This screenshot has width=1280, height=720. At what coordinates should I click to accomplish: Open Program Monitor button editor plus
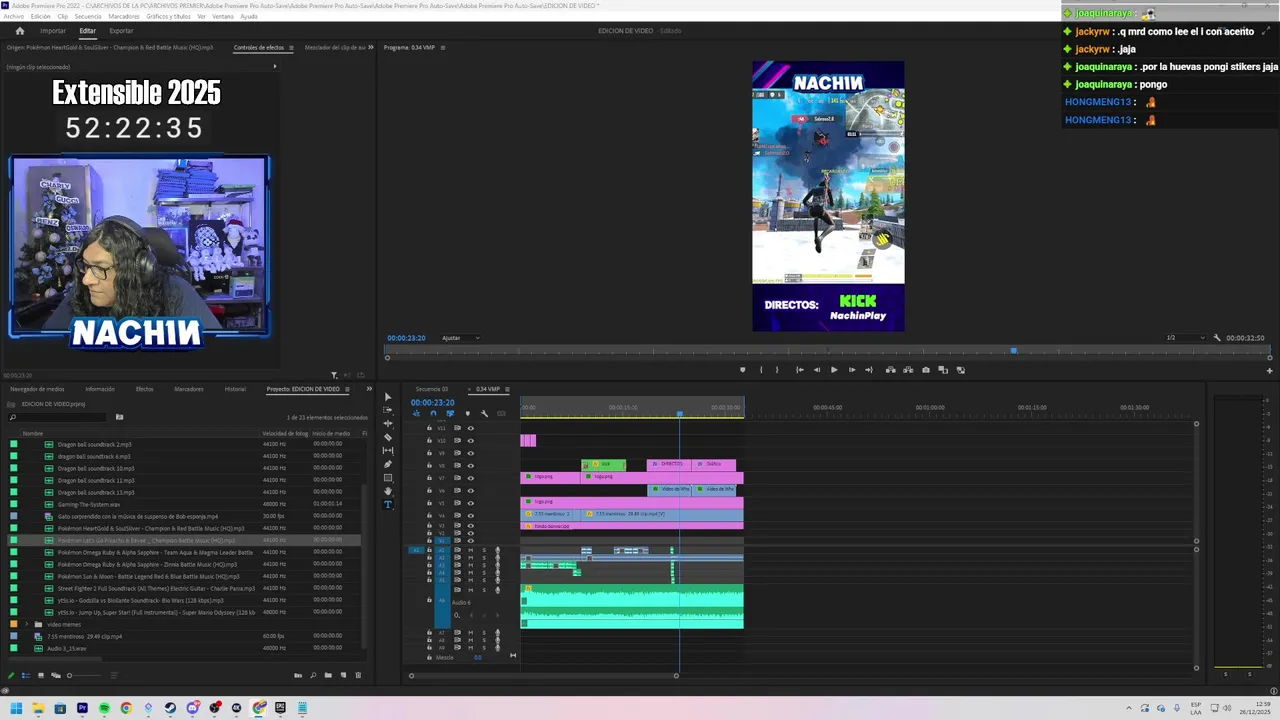pyautogui.click(x=1270, y=371)
